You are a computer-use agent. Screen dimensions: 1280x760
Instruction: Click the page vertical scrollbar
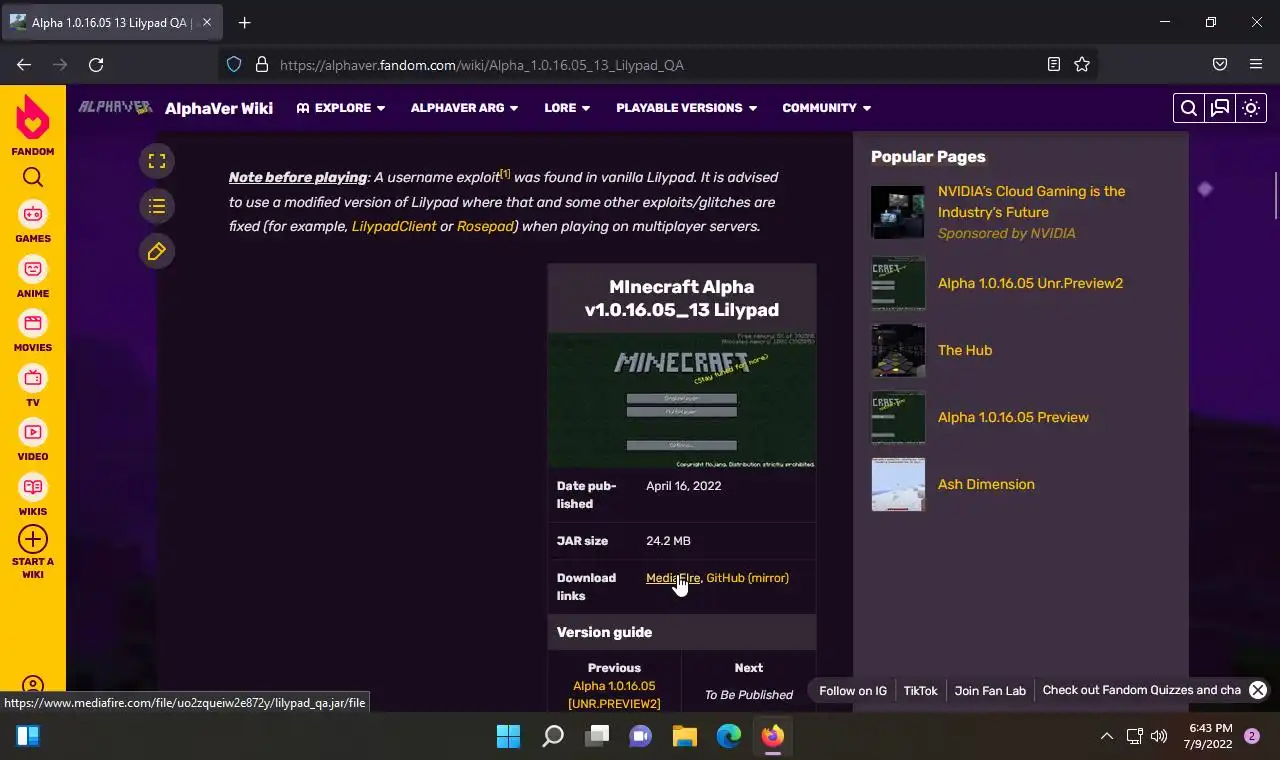click(x=1275, y=196)
